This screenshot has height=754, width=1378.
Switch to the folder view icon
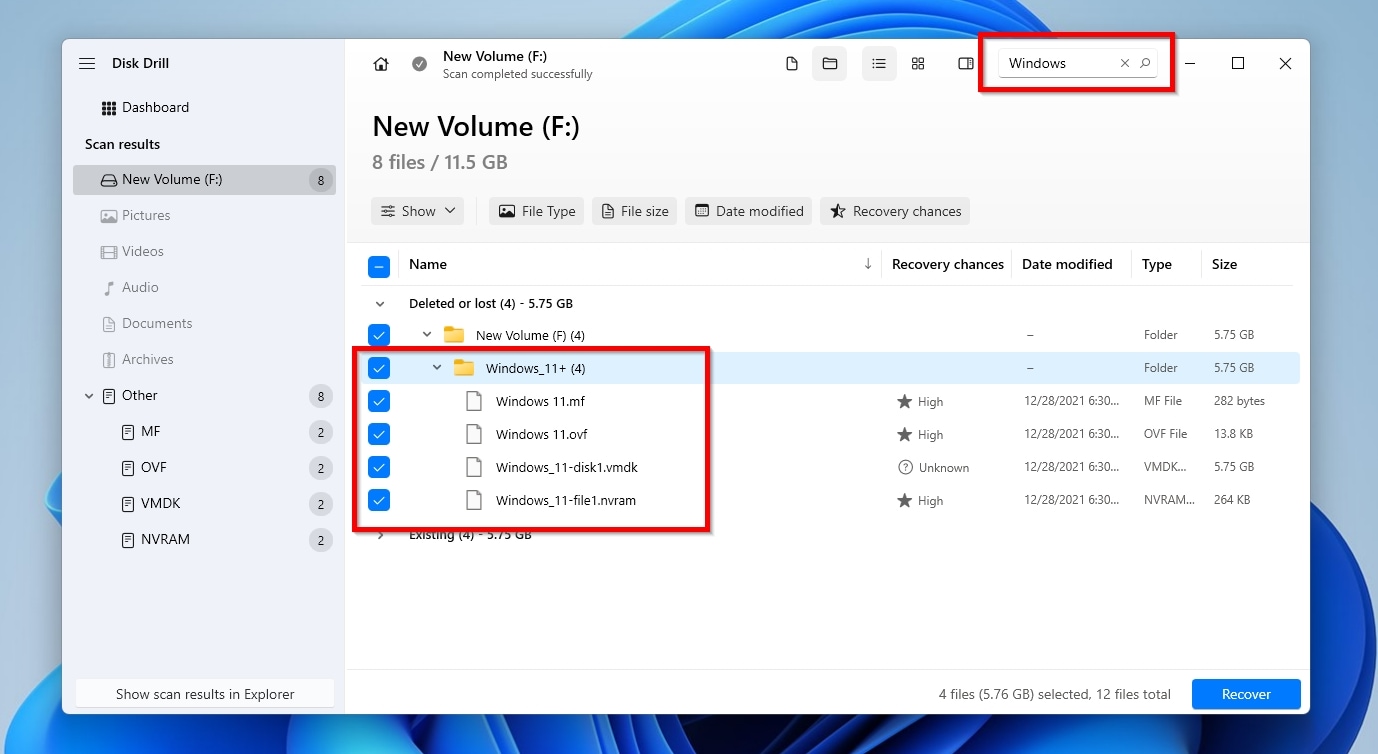(829, 64)
